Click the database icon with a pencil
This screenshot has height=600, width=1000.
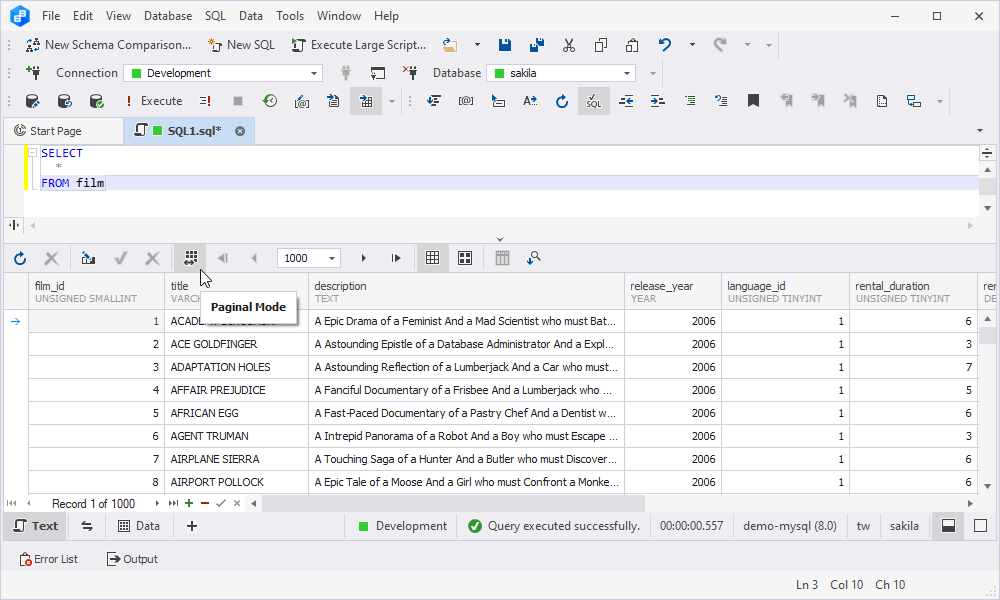pyautogui.click(x=33, y=101)
